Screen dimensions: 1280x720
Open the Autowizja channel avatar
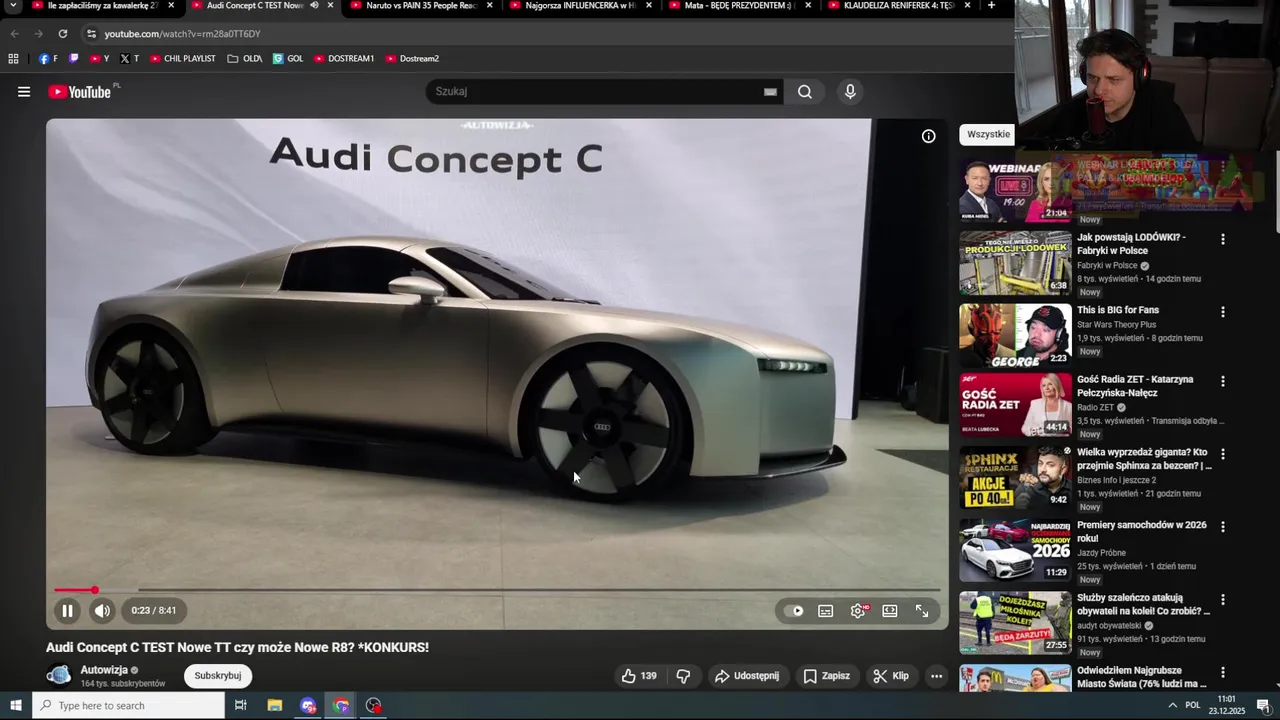tap(59, 676)
